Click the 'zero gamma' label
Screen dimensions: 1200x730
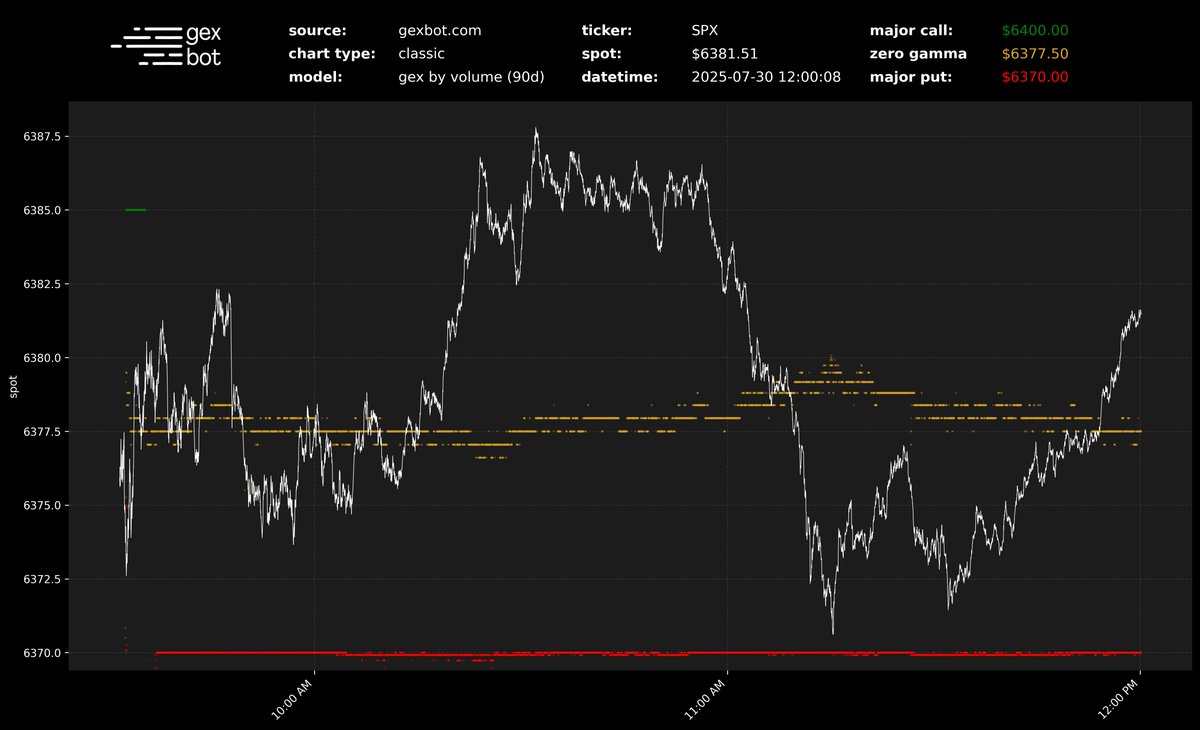[x=918, y=54]
